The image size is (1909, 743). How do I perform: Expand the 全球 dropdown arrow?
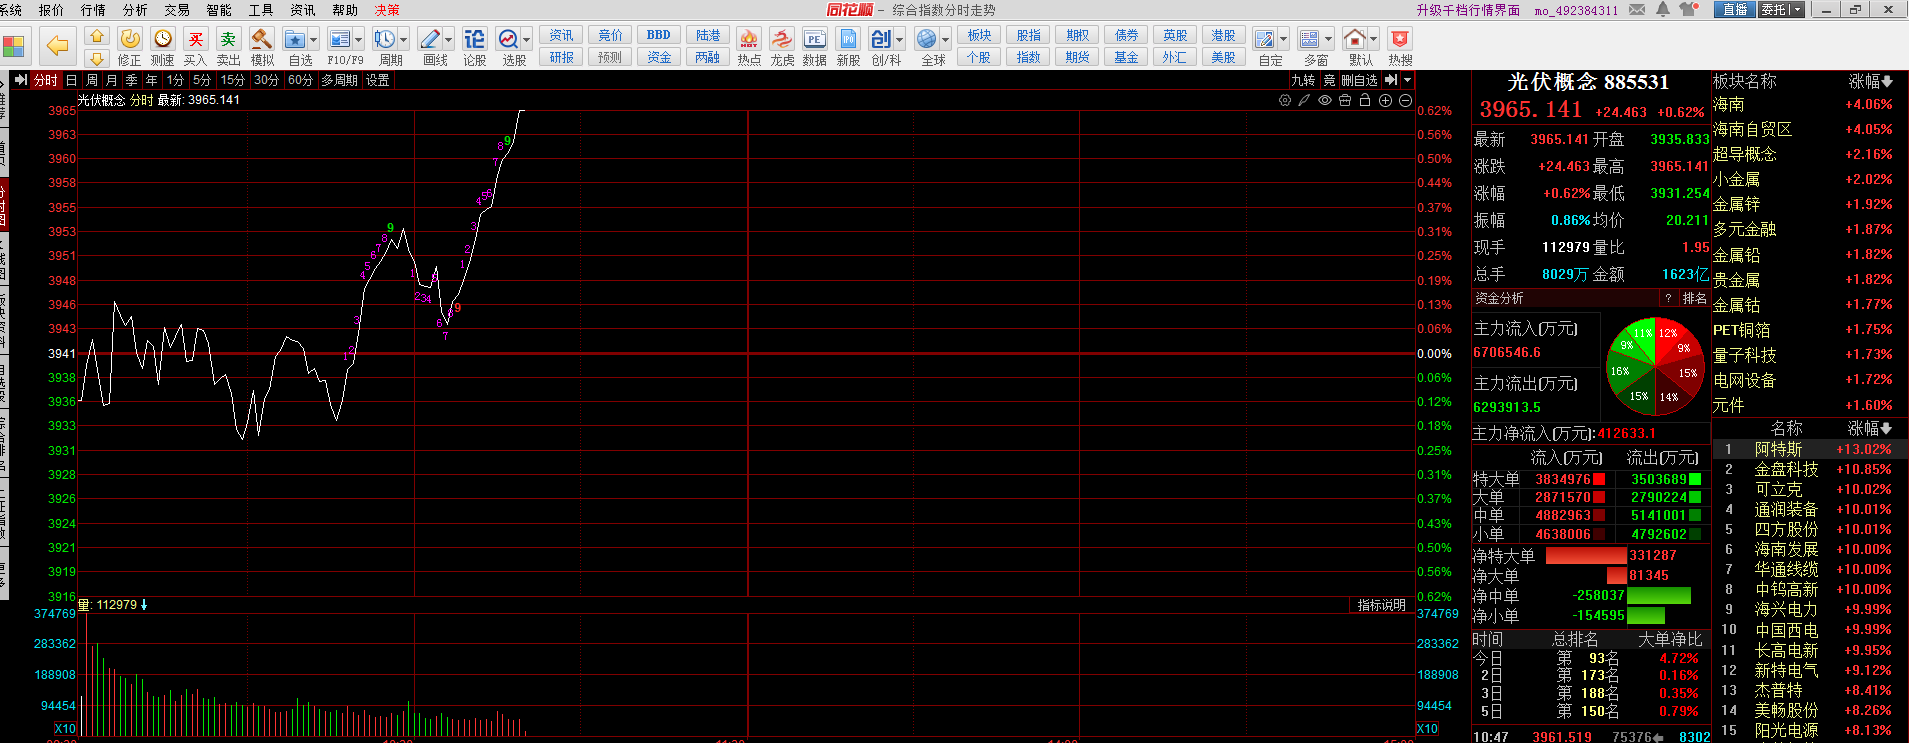coord(945,40)
